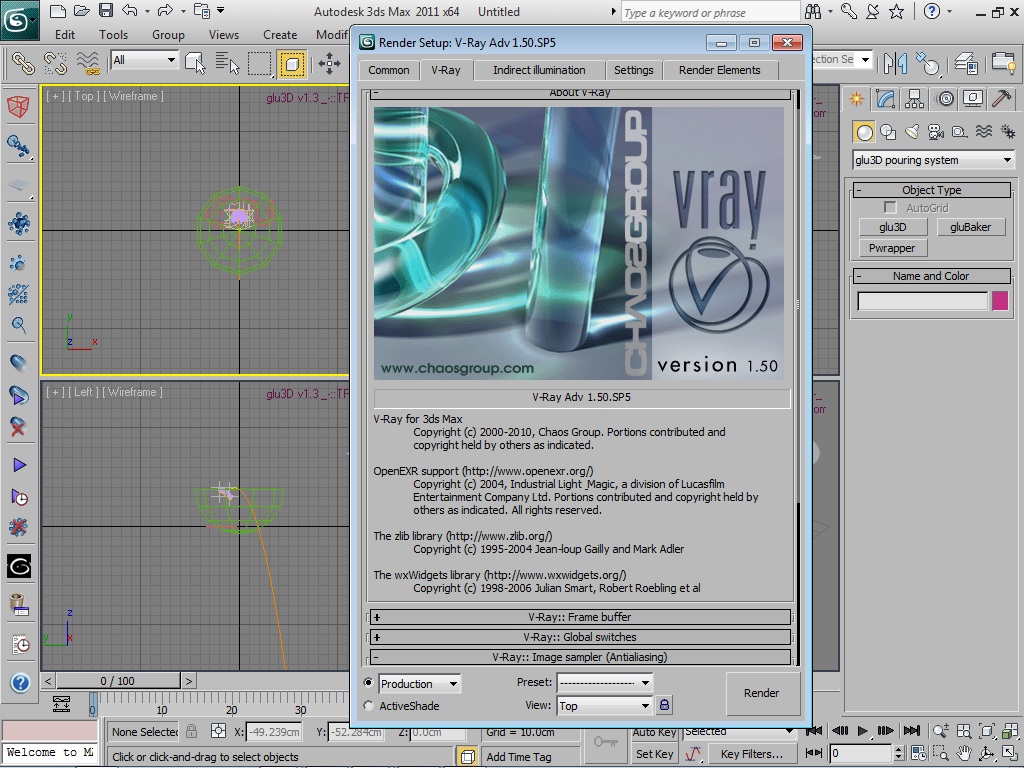Open the Edit menu
Screen dimensions: 1024x768
[x=65, y=35]
